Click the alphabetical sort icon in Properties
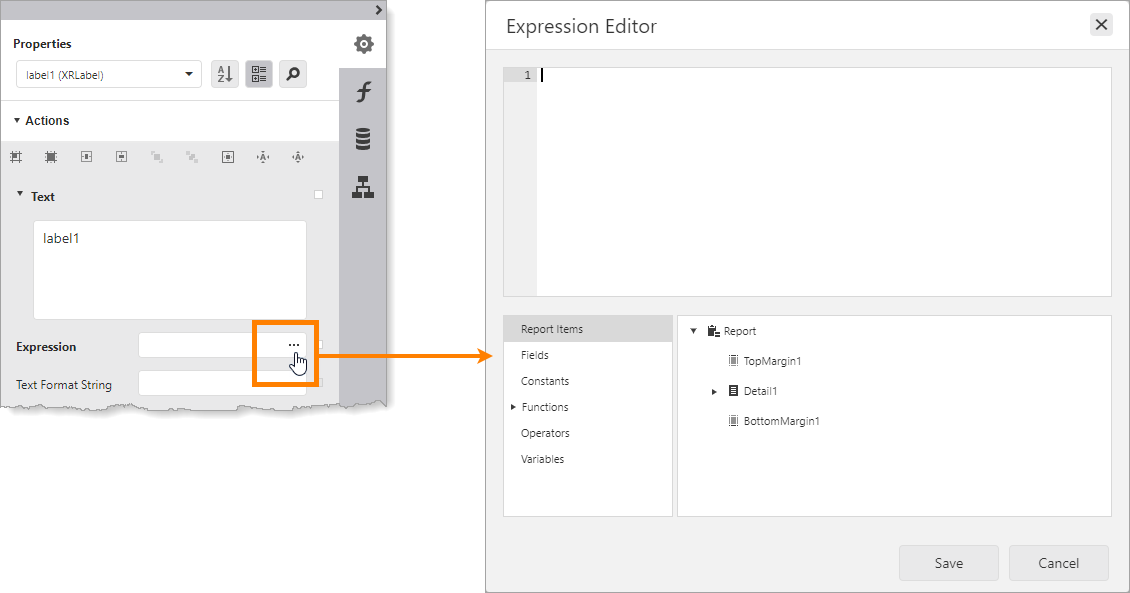Screen dimensions: 1130x593 pos(224,74)
